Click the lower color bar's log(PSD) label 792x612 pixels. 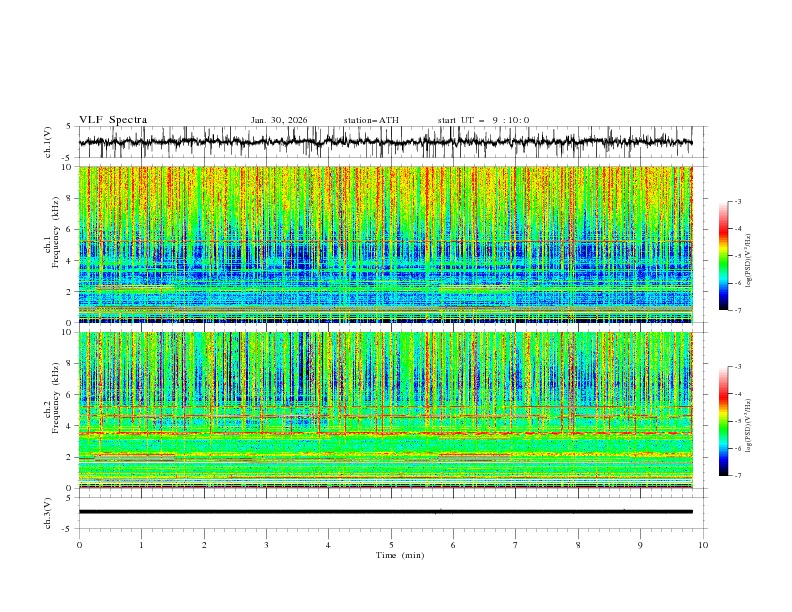point(748,426)
